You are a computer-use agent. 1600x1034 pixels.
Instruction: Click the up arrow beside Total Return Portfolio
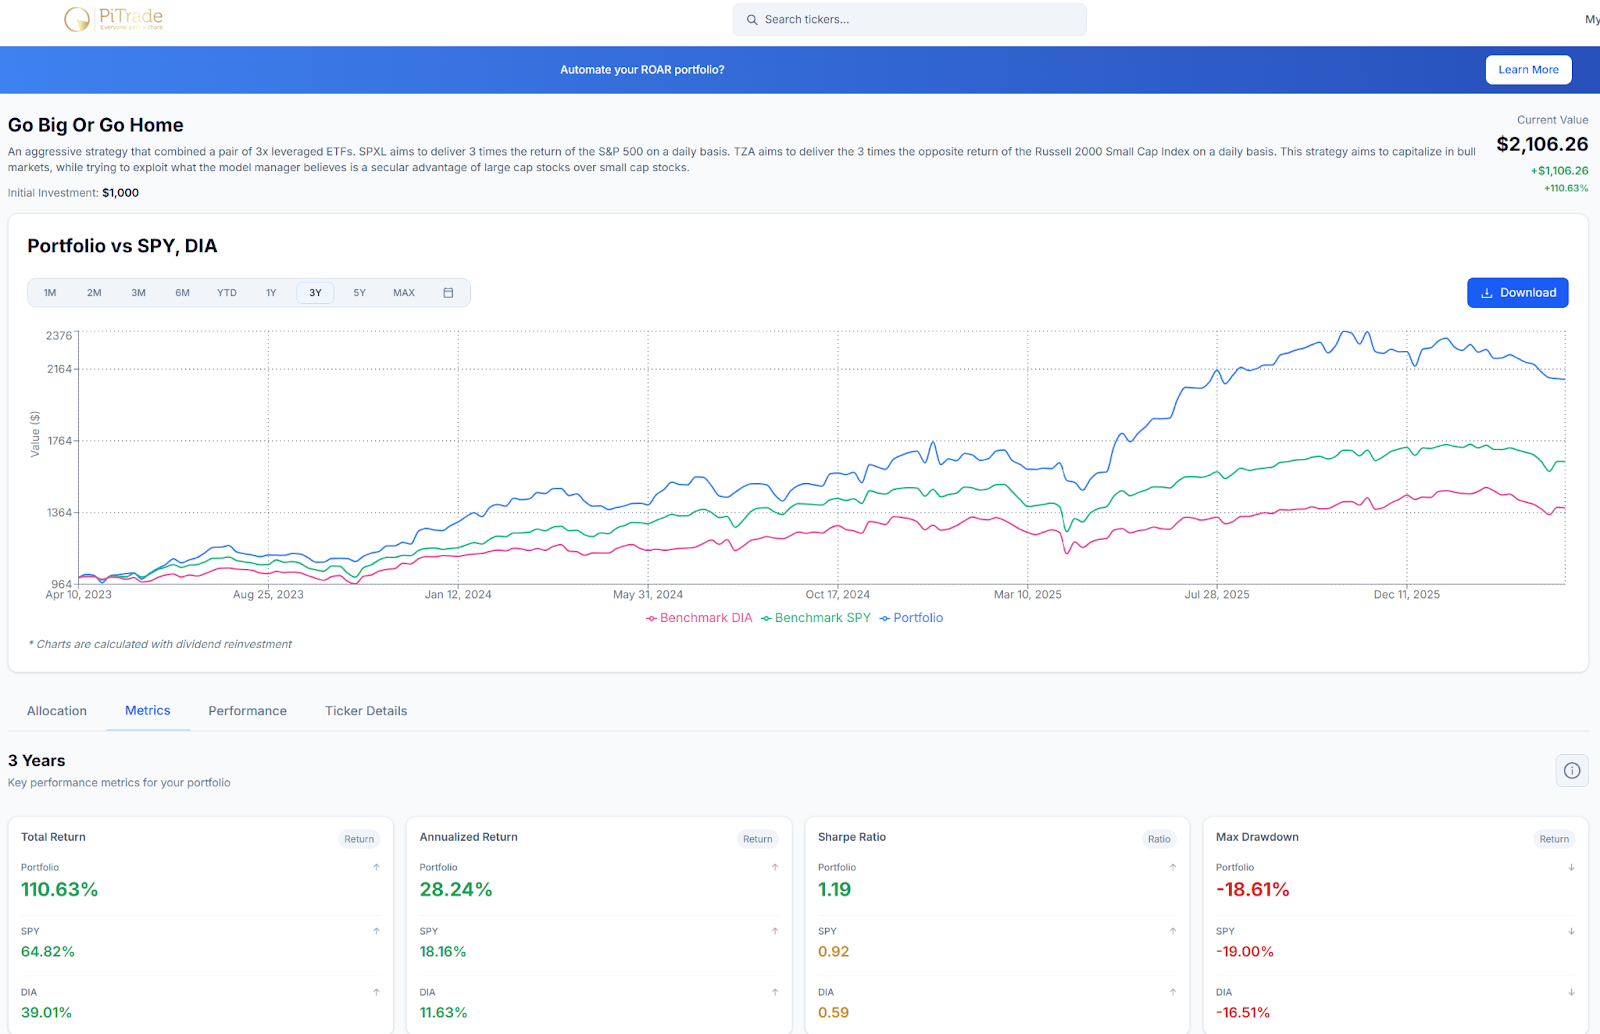[376, 867]
